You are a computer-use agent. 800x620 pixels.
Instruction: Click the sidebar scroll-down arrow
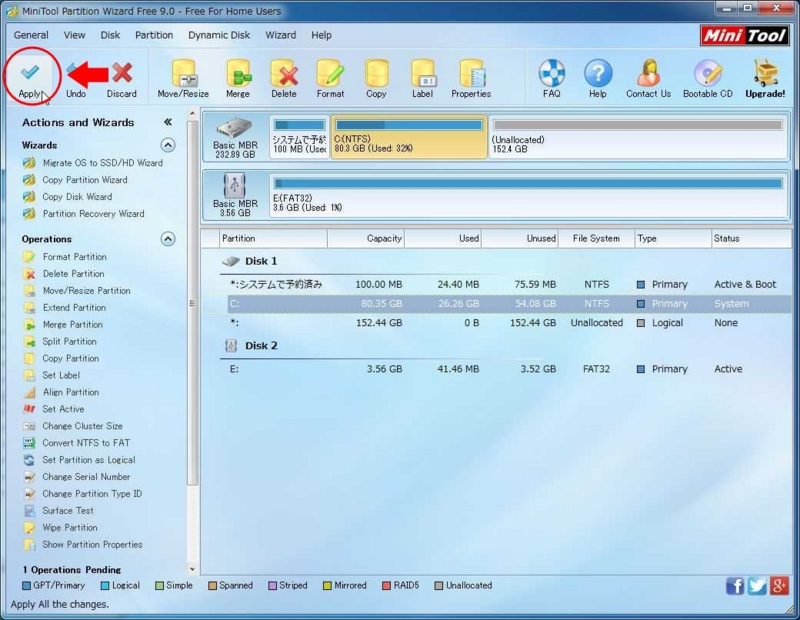point(192,568)
